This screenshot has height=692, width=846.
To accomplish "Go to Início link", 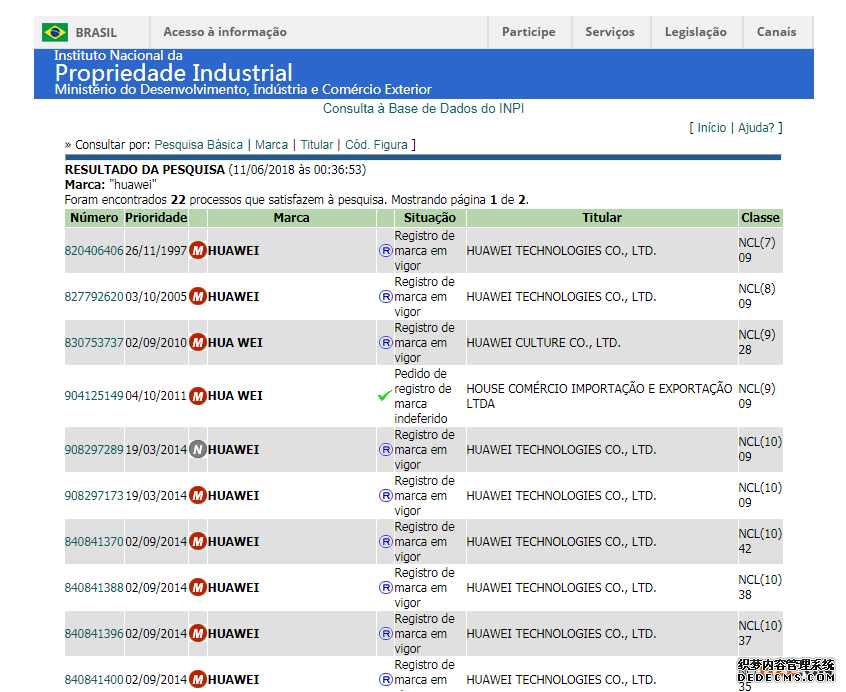I will point(712,128).
